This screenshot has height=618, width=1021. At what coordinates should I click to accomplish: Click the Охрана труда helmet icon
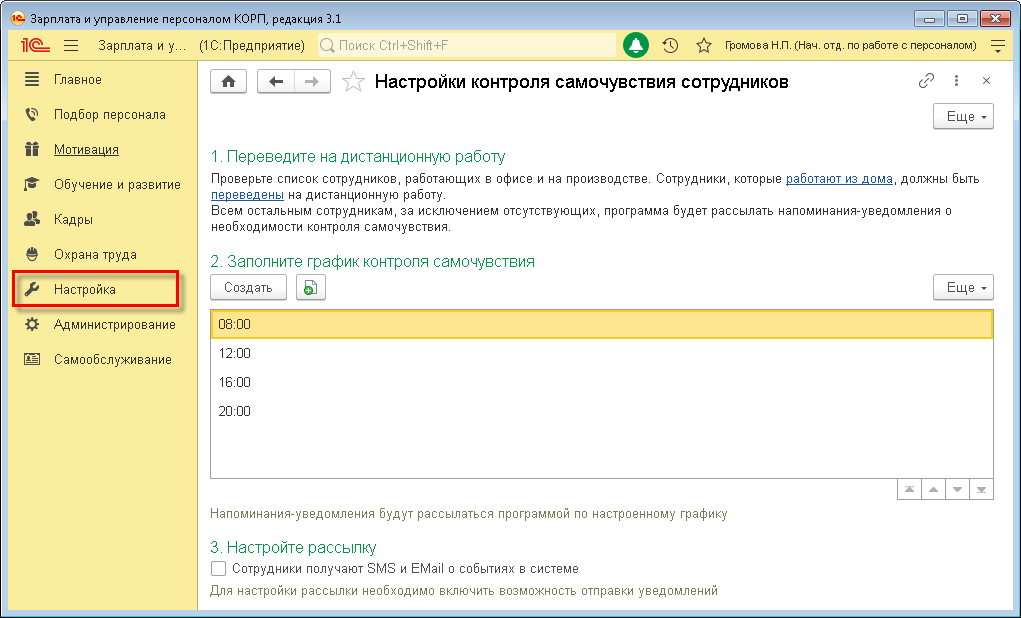click(x=32, y=254)
